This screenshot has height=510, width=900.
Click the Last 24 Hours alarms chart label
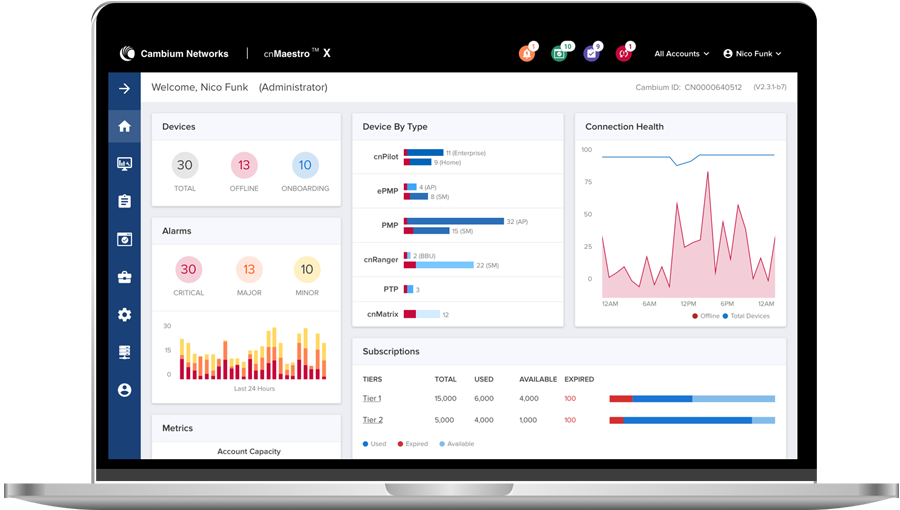254,388
